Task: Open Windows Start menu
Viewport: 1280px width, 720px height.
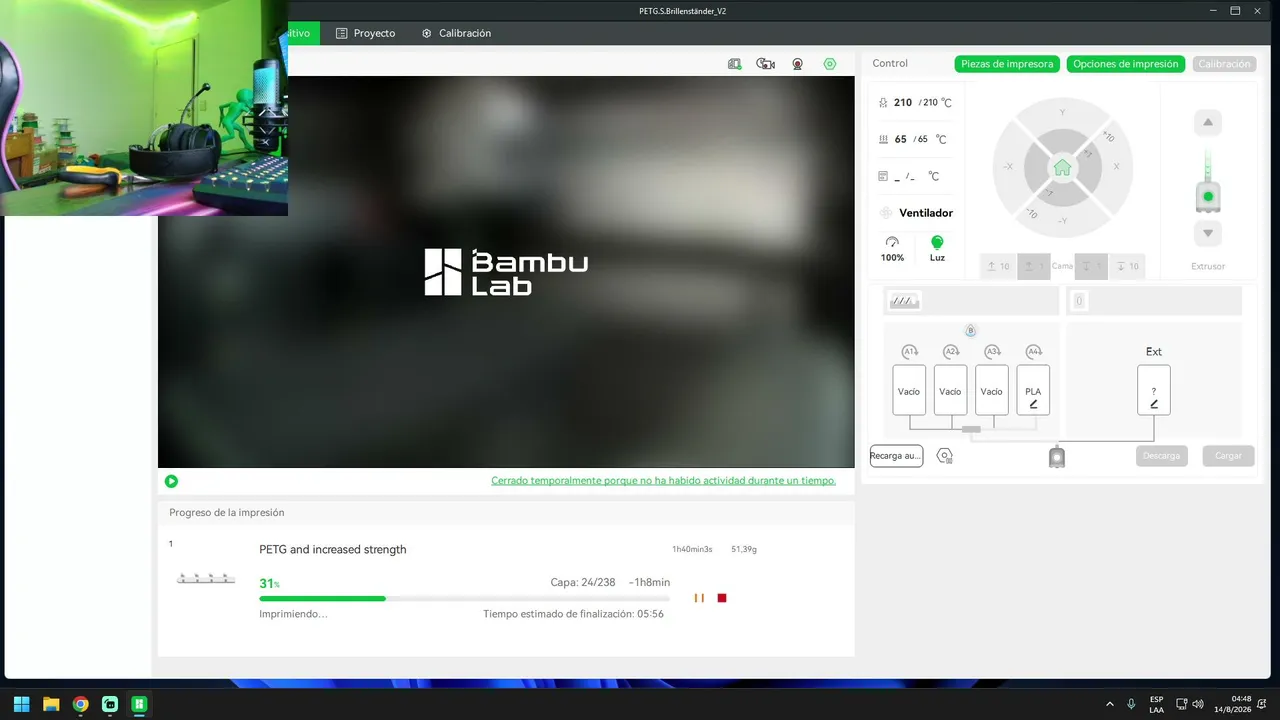Action: tap(22, 704)
